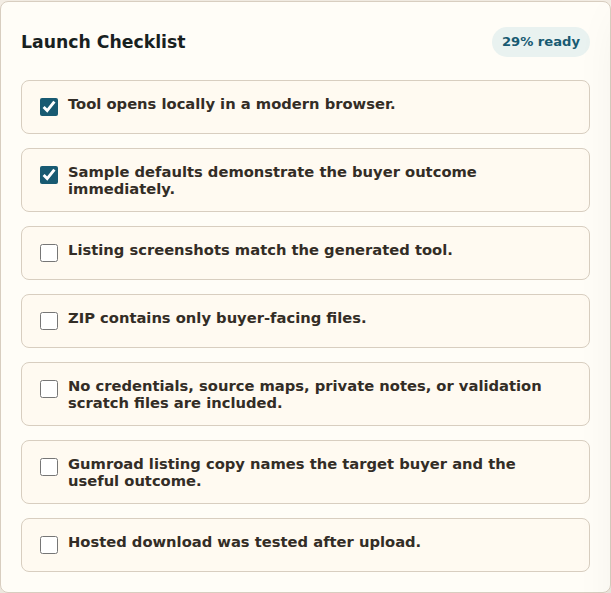Click the 'Hosted download was tested after upload' label
Image resolution: width=611 pixels, height=593 pixels.
pos(244,542)
